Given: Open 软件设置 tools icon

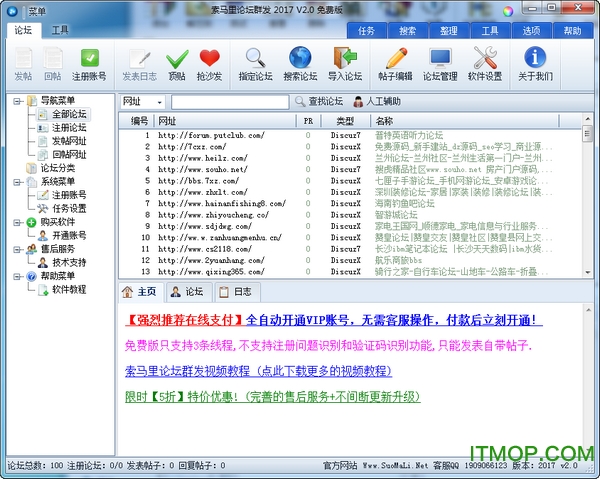Looking at the screenshot, I should [x=486, y=64].
